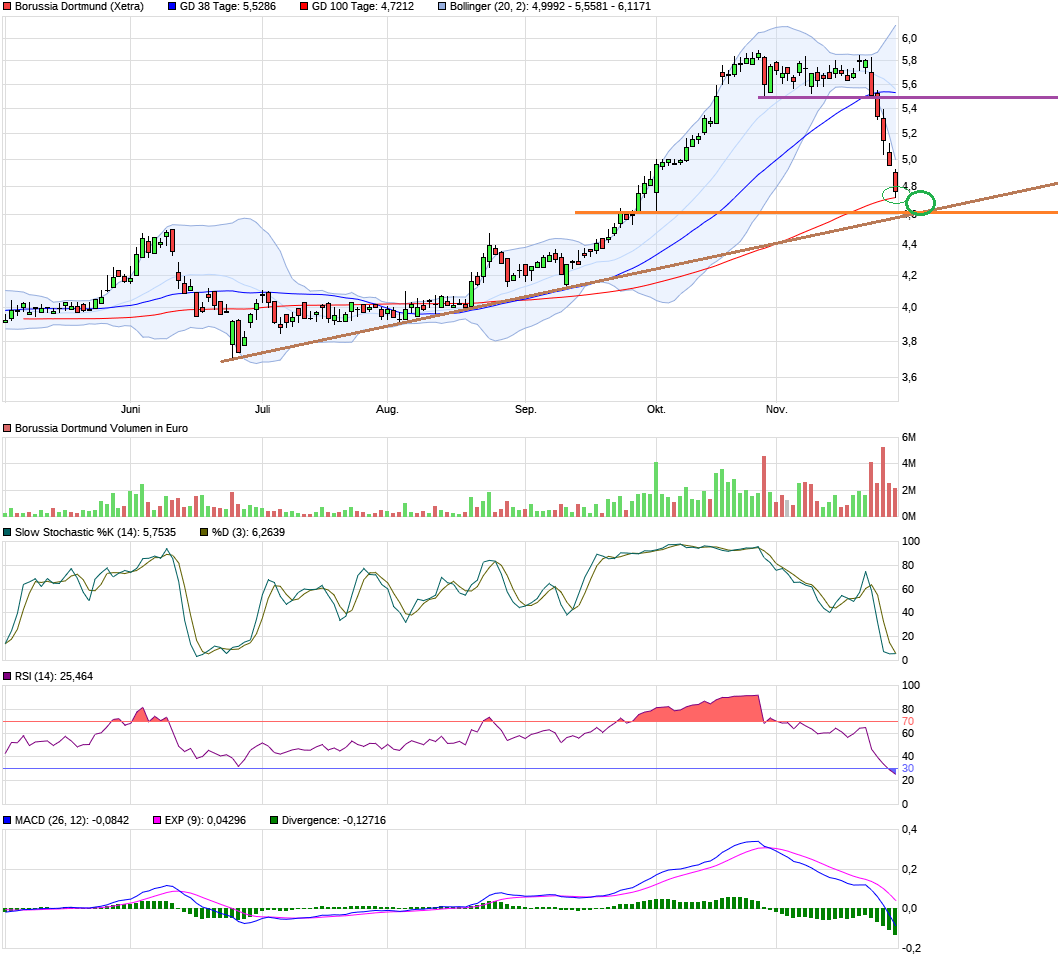
Task: Click the 'Okt.' month axis label
Action: click(656, 410)
